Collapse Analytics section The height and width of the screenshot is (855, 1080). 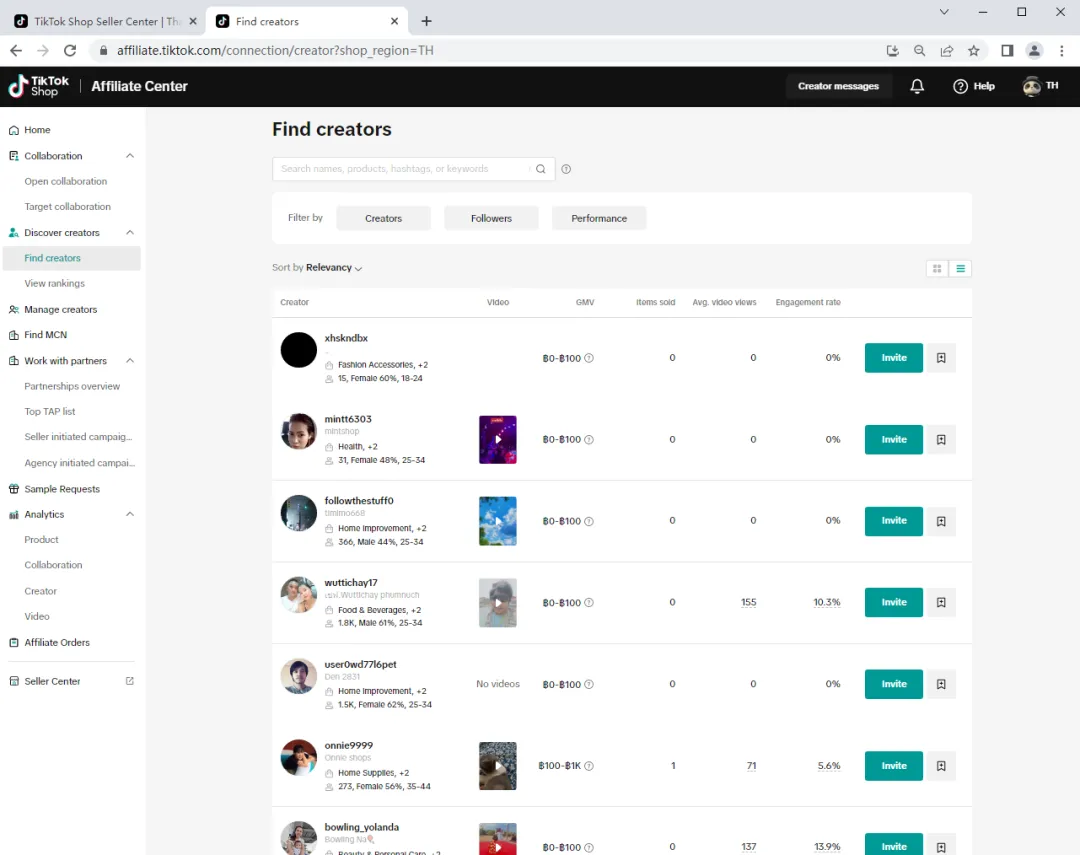[129, 514]
